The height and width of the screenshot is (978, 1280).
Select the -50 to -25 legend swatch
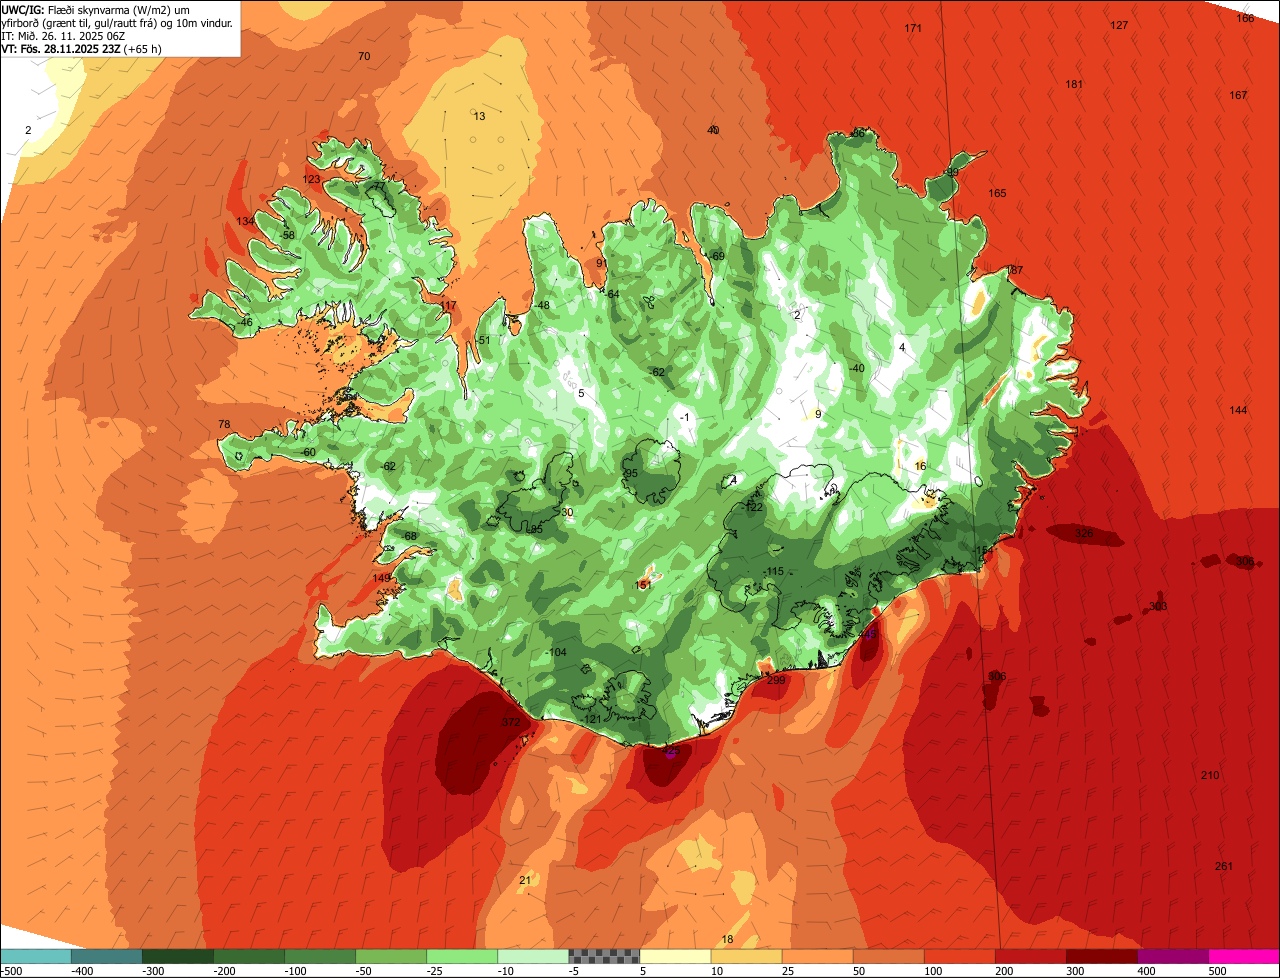point(391,956)
